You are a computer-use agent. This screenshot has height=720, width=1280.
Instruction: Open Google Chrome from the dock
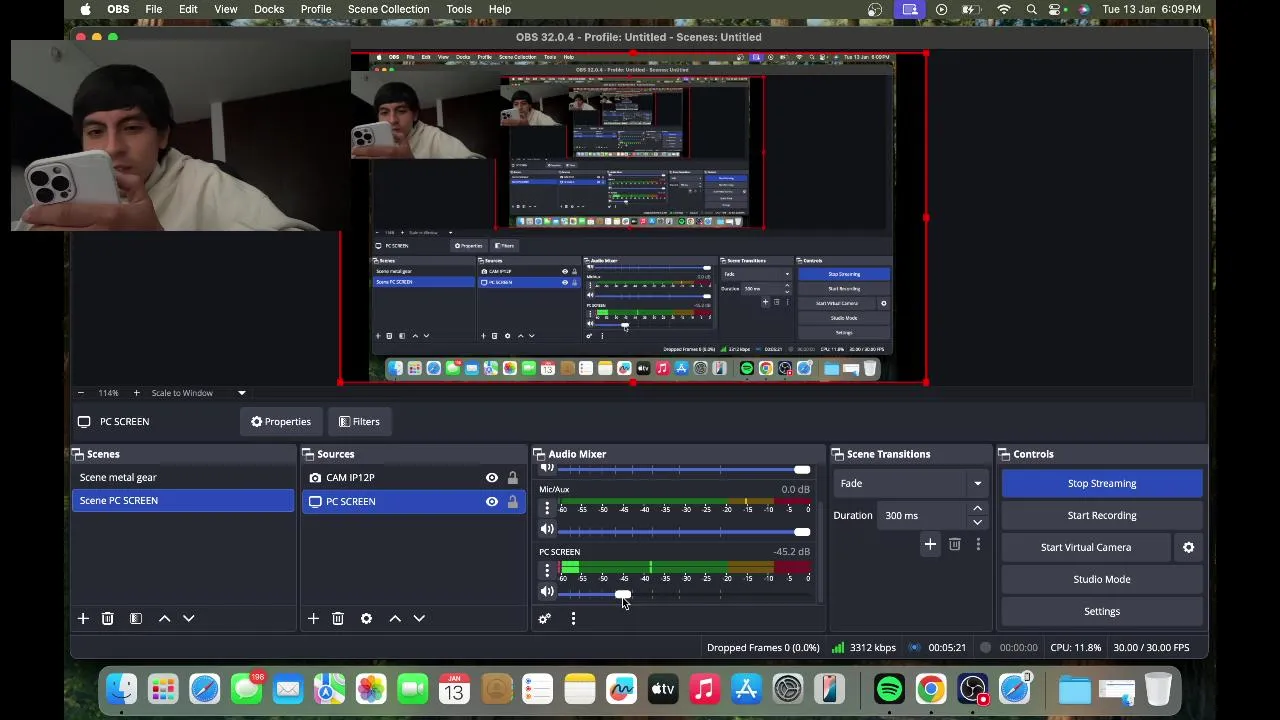[931, 689]
